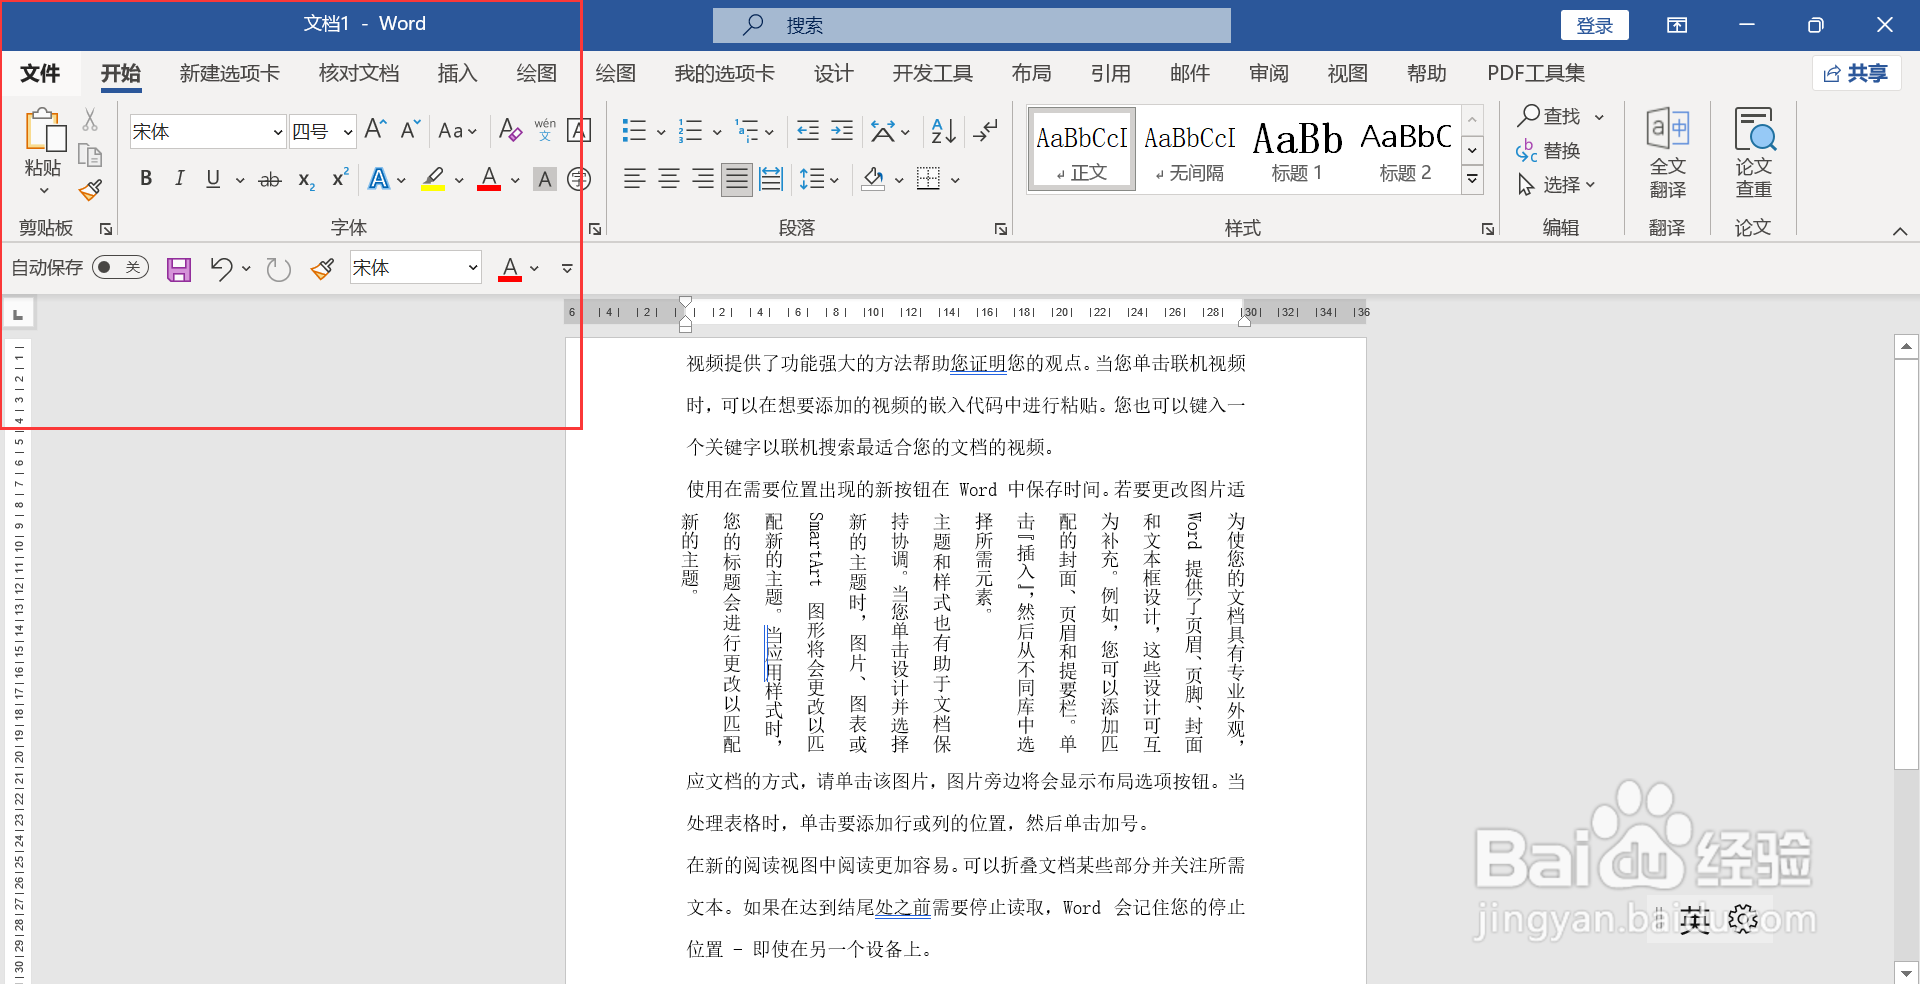Viewport: 1920px width, 984px height.
Task: Toggle underline formatting
Action: [213, 179]
